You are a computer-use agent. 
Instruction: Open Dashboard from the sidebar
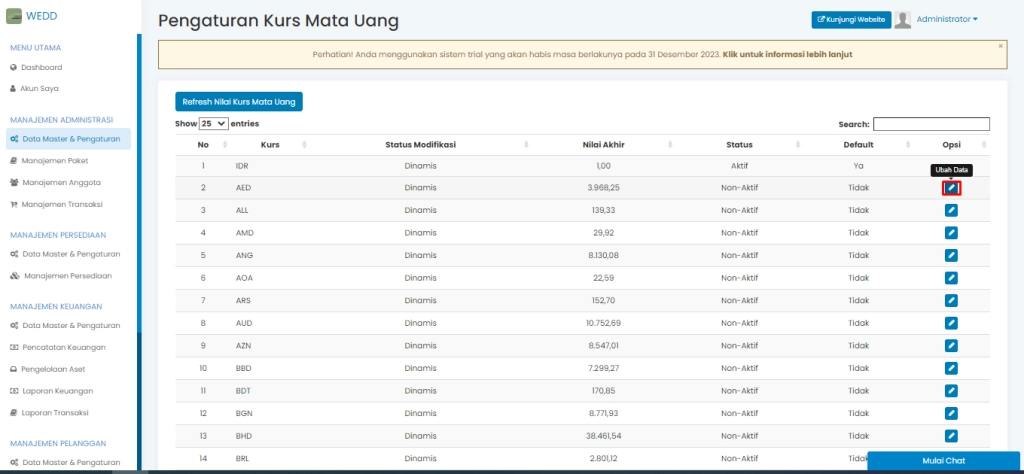pos(42,67)
